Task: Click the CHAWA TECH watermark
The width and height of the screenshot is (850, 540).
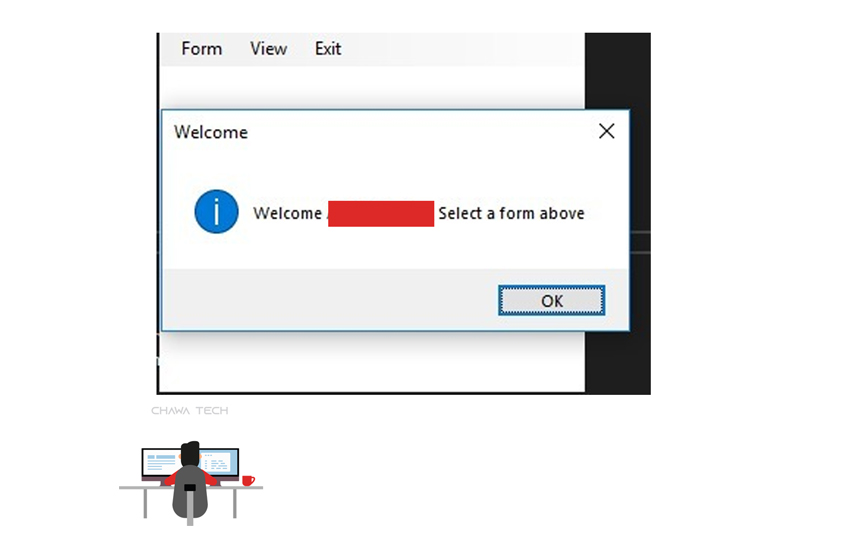Action: (190, 410)
